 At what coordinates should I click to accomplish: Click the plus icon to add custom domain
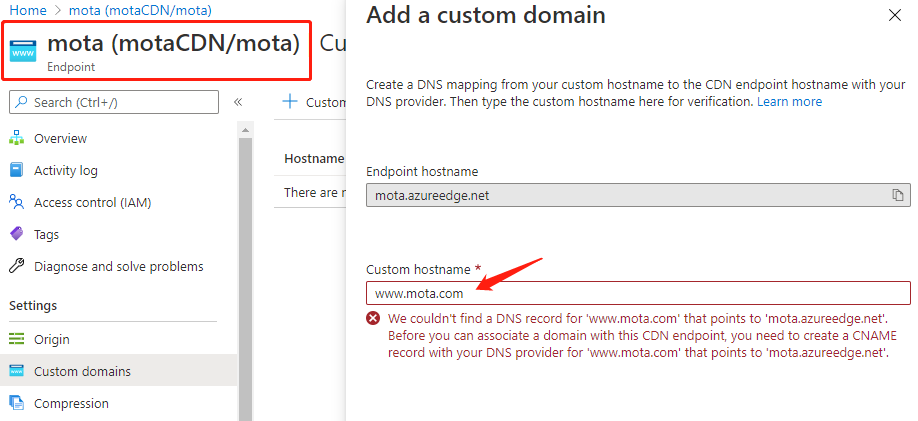coord(290,102)
